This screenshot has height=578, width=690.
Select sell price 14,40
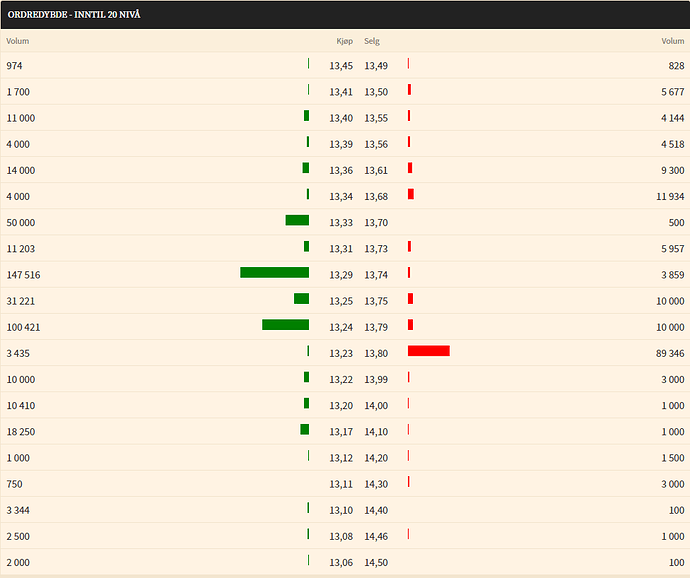[376, 511]
